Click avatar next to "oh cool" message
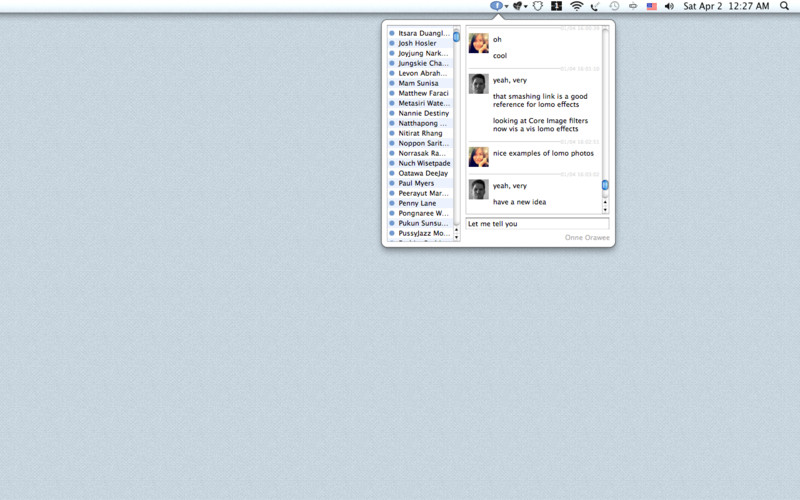 click(479, 43)
